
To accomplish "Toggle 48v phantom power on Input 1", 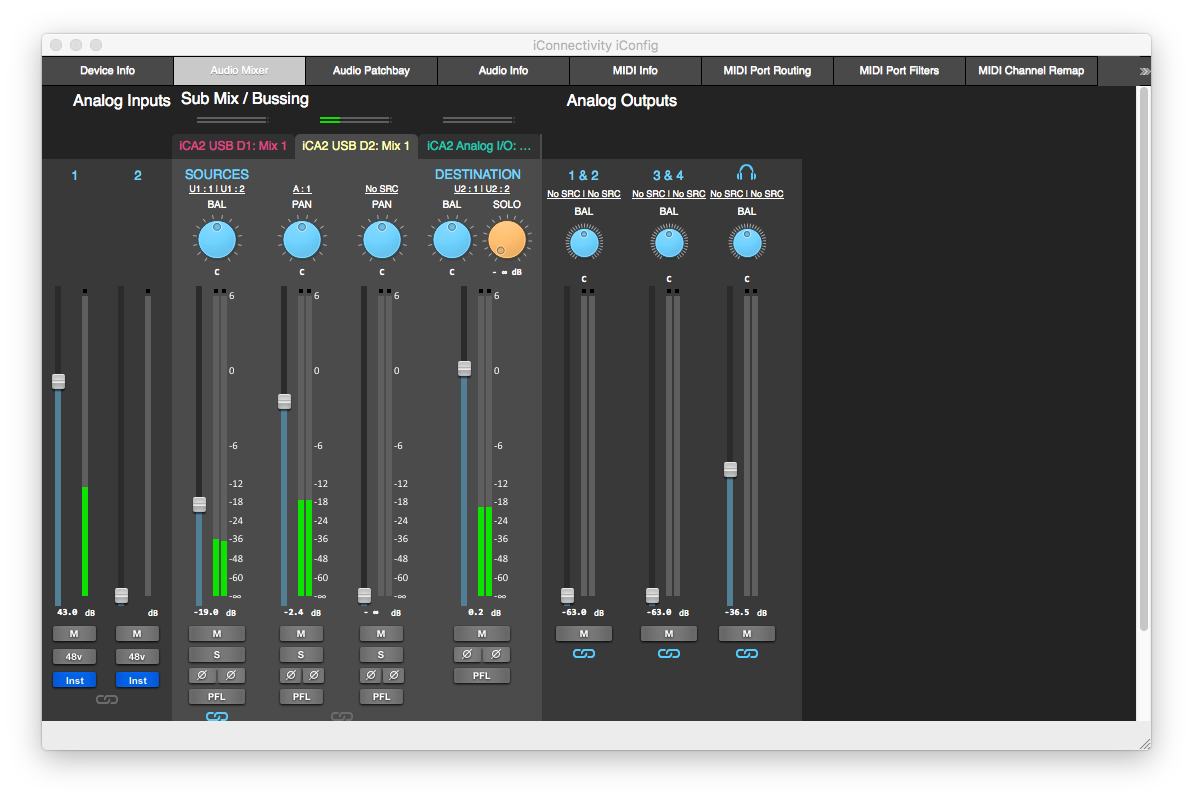I will coord(75,656).
